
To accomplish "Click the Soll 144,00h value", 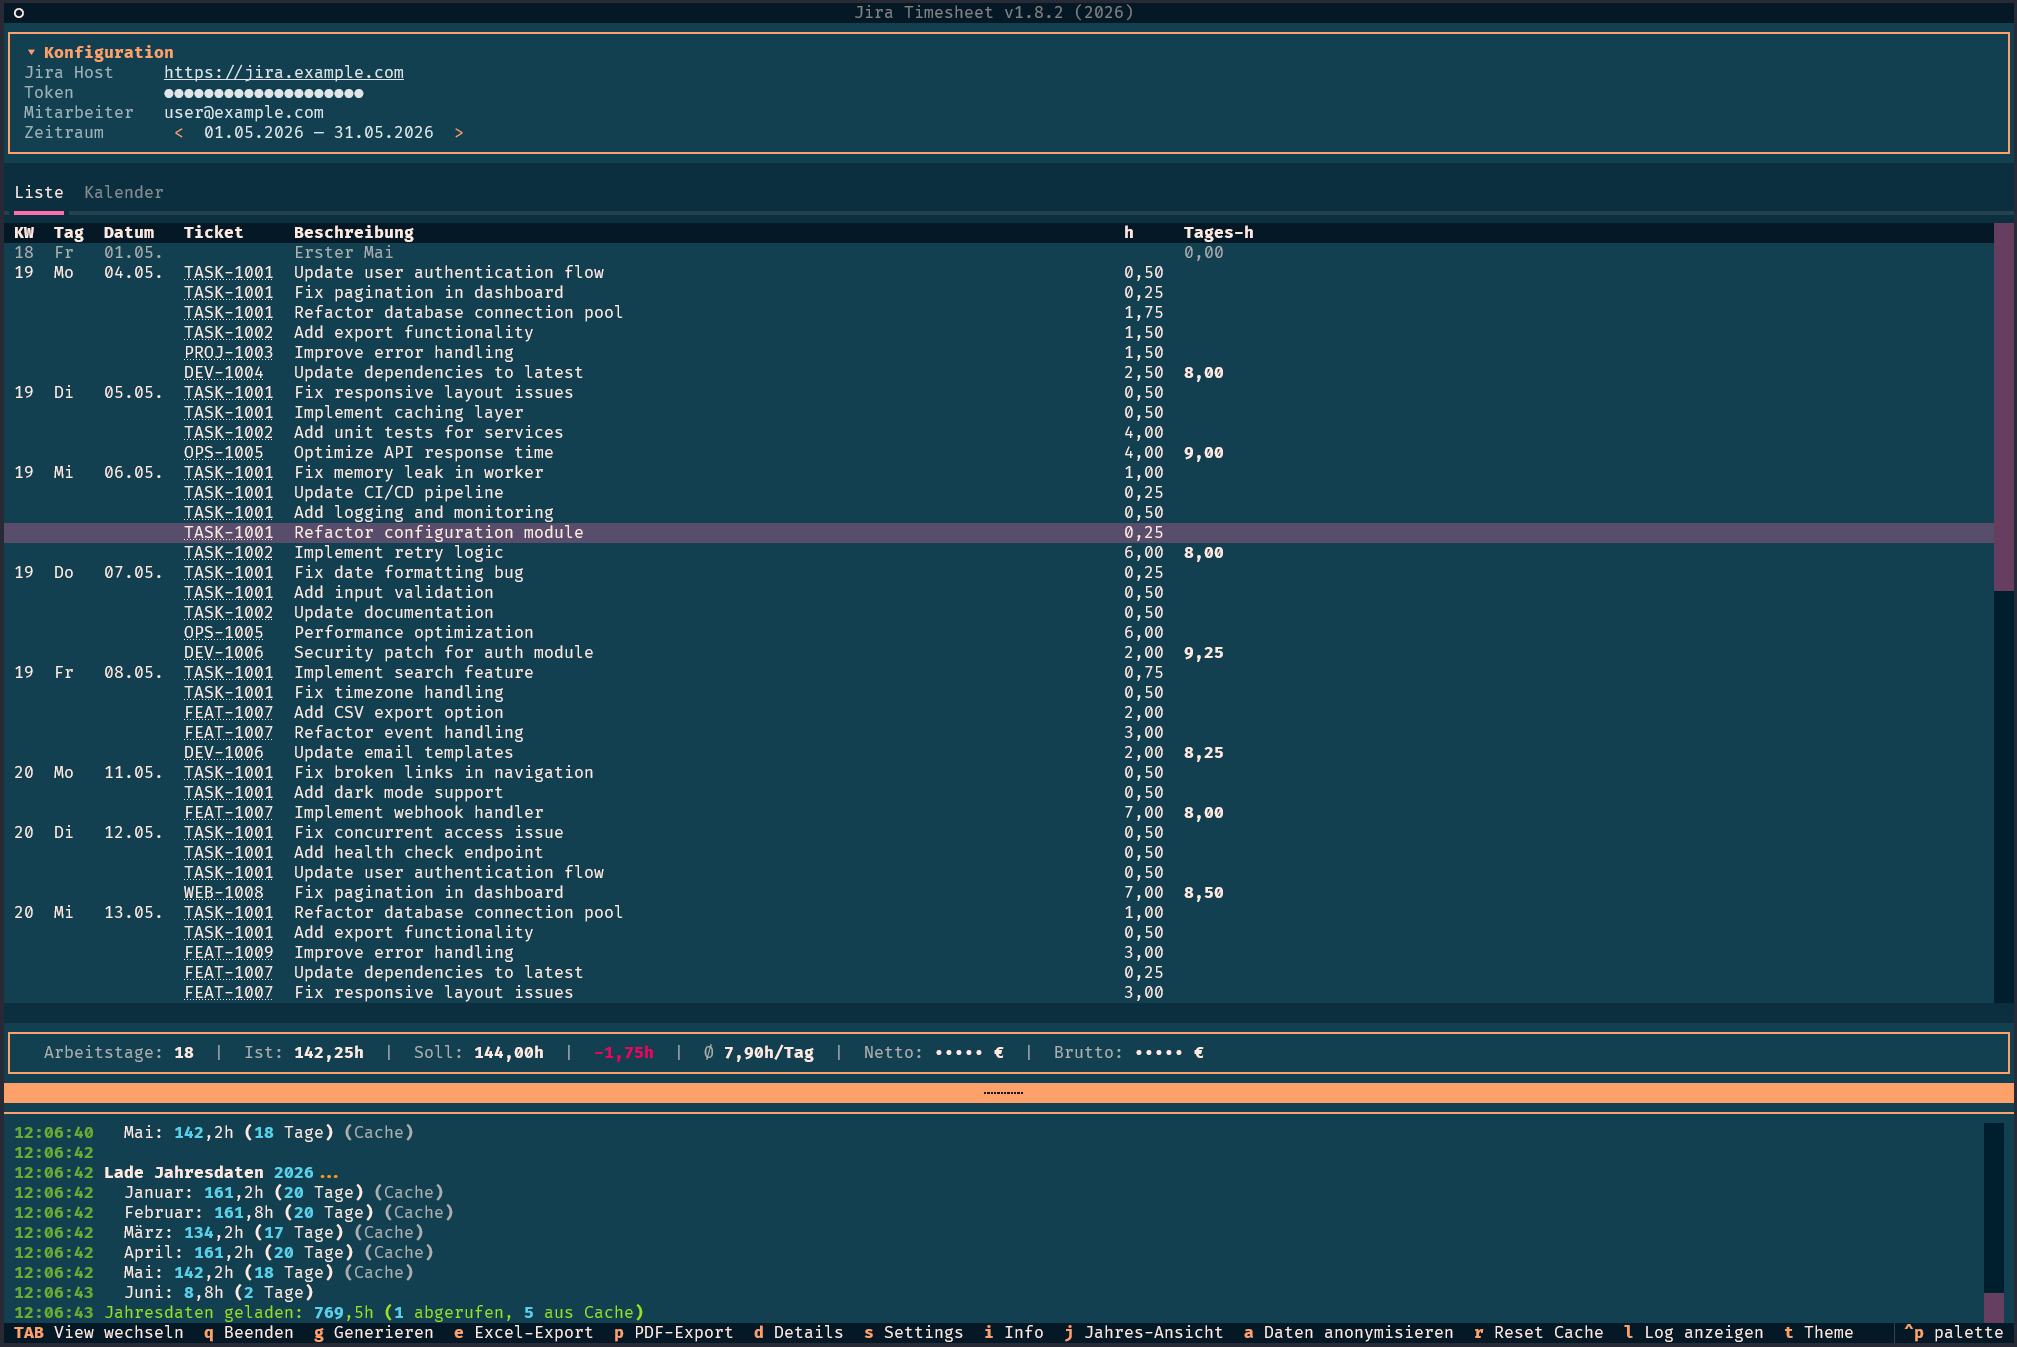I will click(509, 1052).
